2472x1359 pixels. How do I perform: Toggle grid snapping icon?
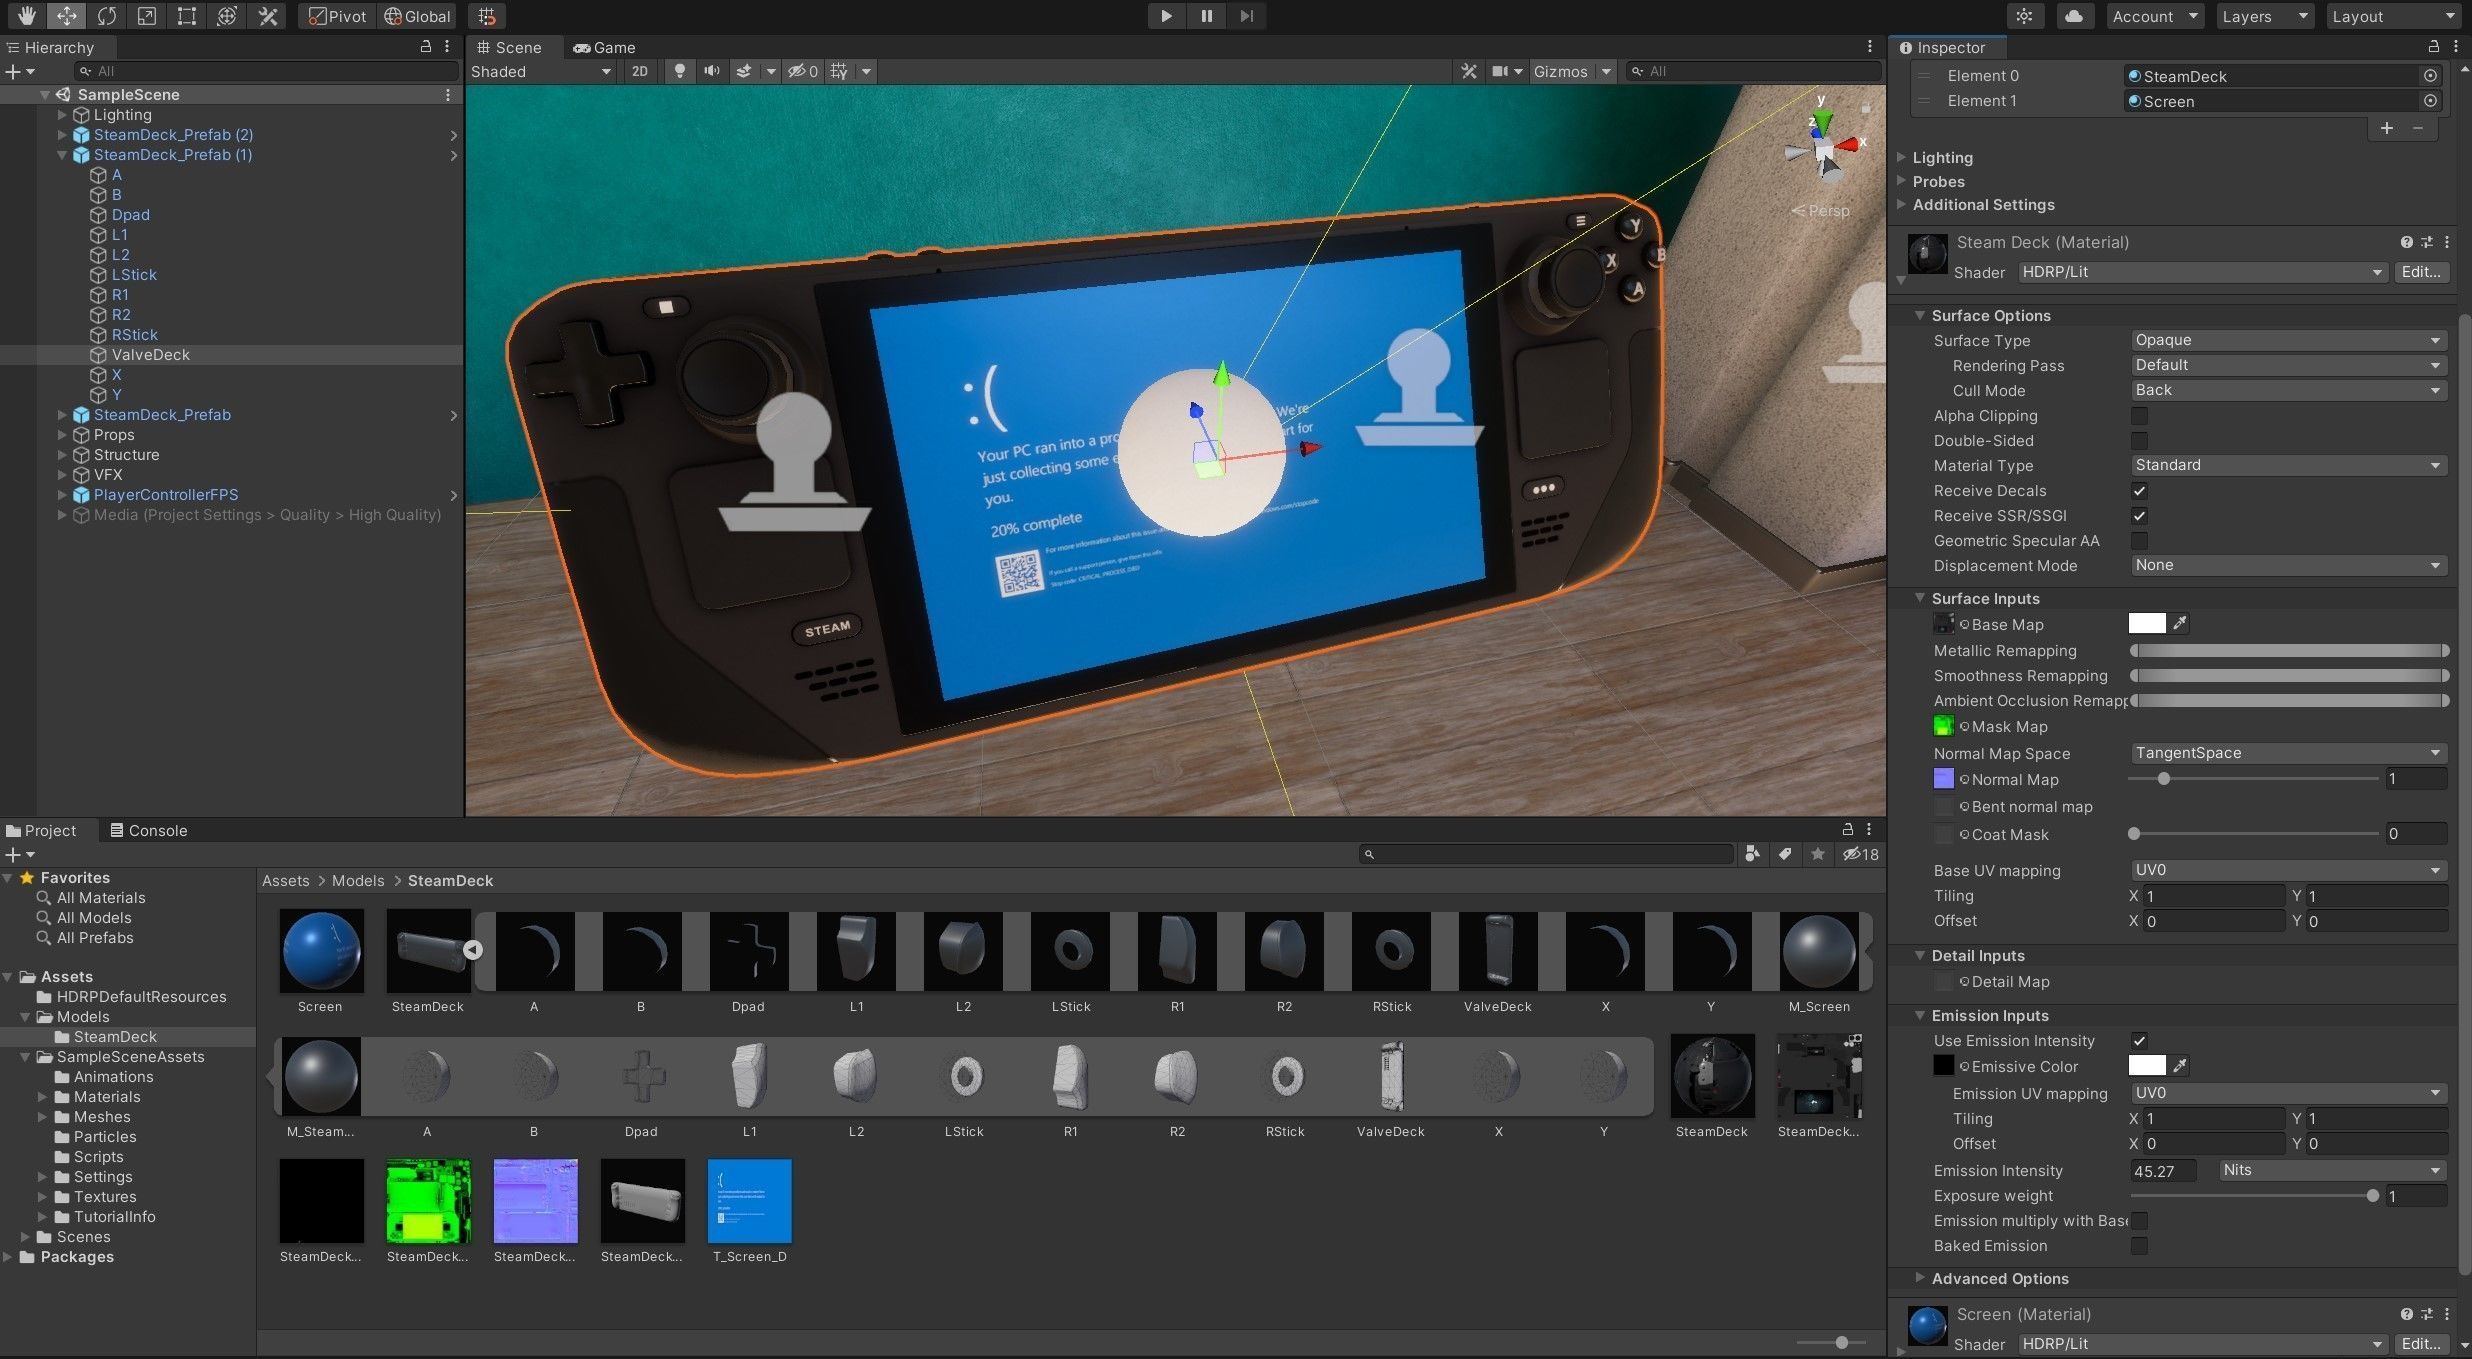486,16
